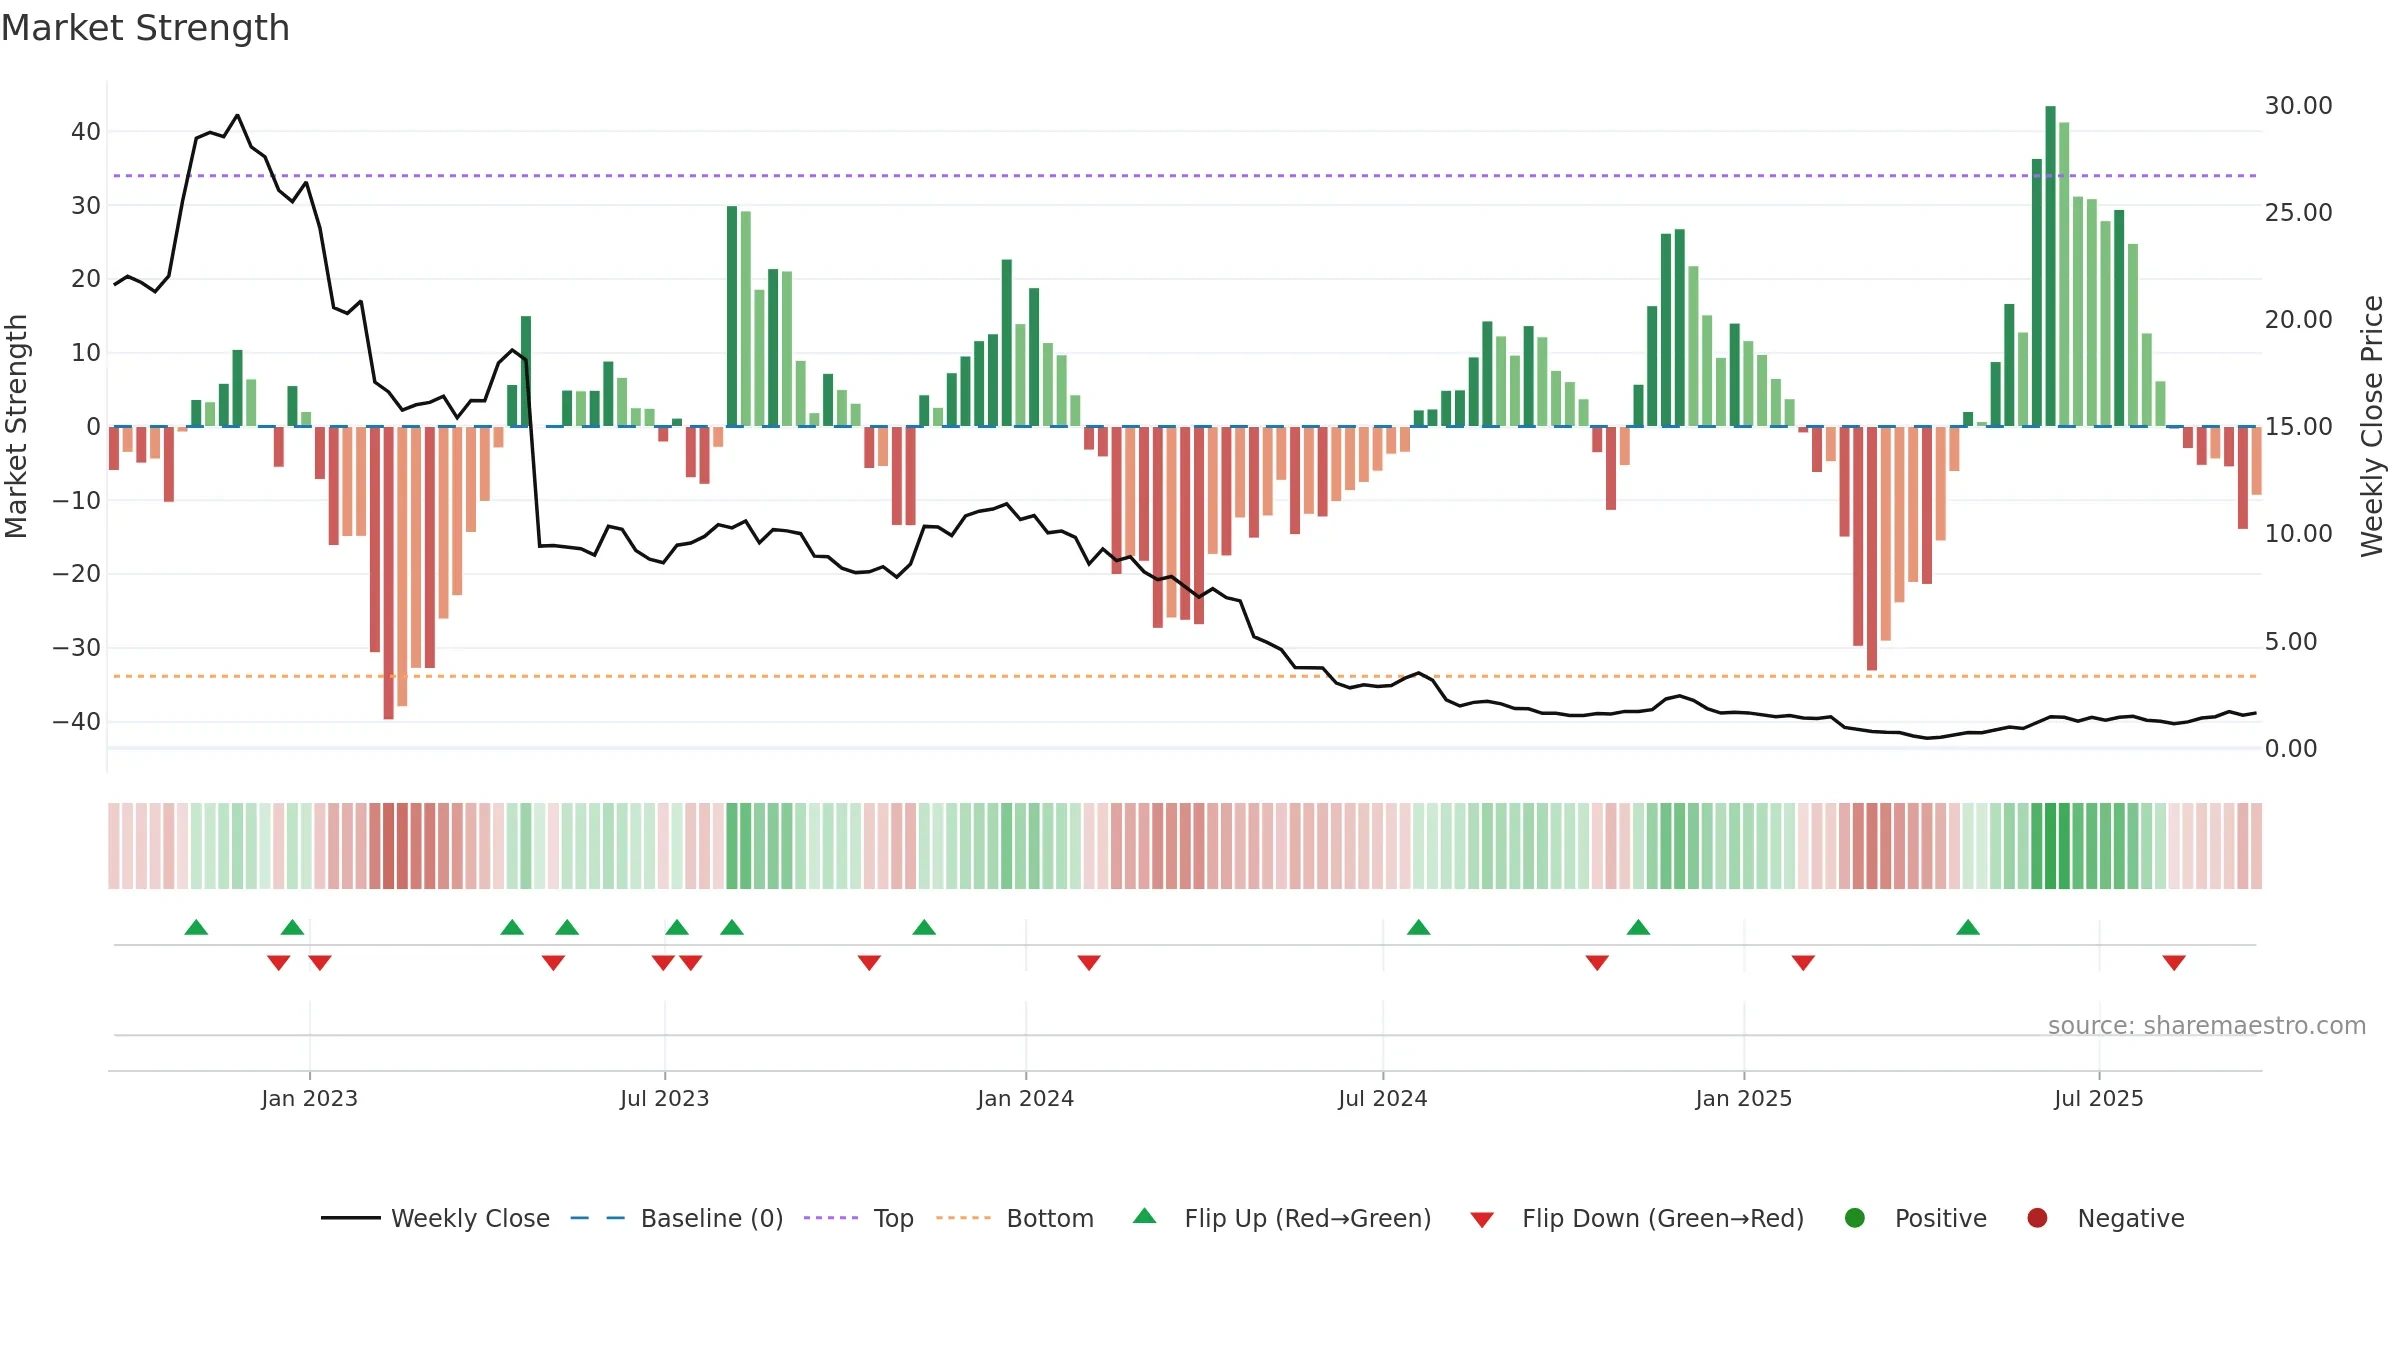The height and width of the screenshot is (1350, 2400).
Task: Select the red flip-down marker just after Jan 2024
Action: (1089, 963)
